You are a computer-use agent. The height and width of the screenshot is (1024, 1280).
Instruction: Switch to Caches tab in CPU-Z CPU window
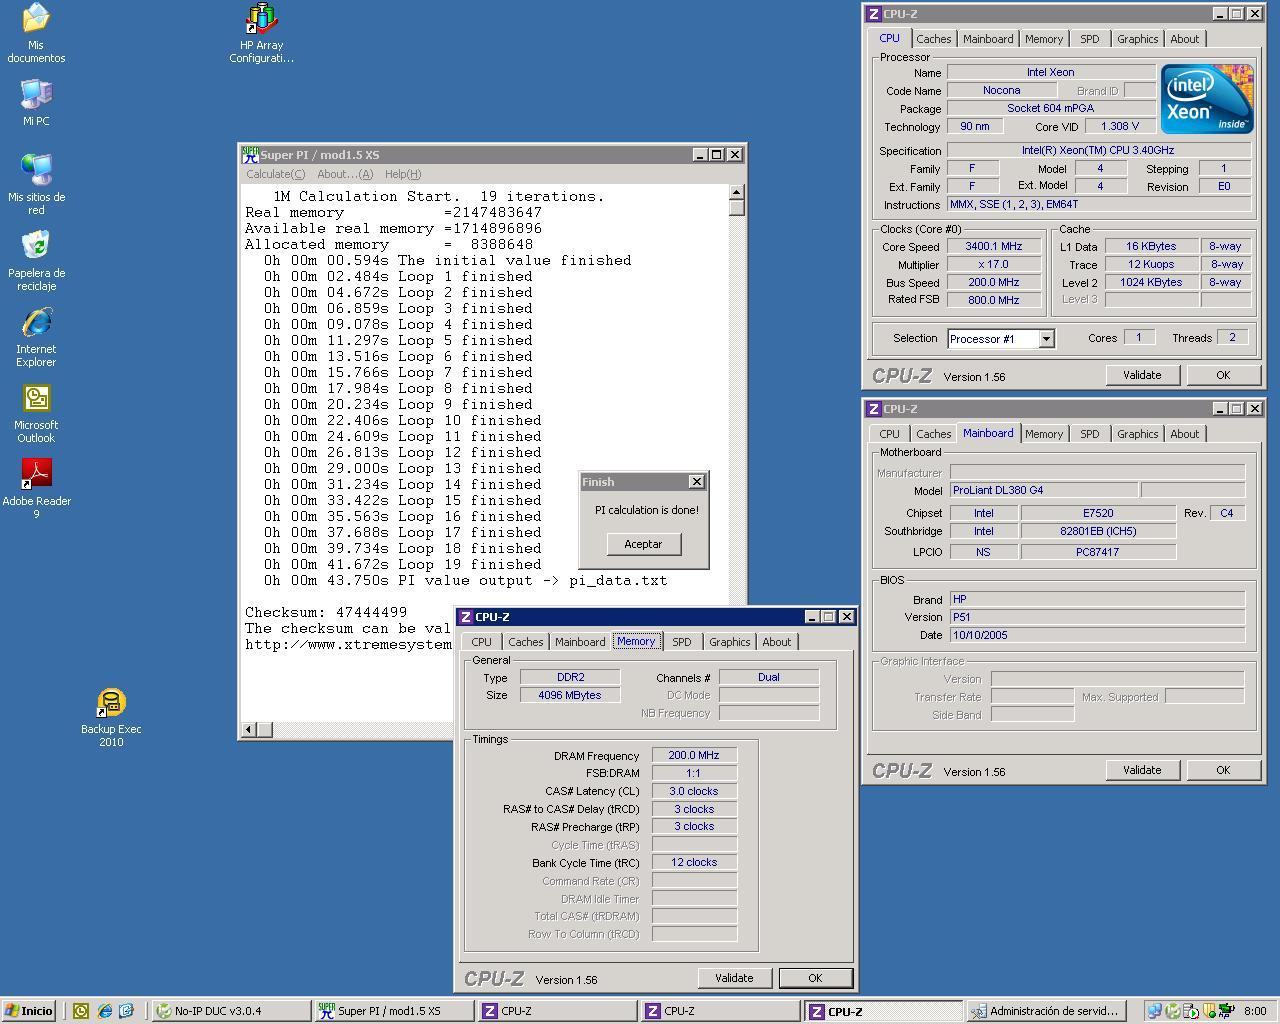click(x=934, y=39)
